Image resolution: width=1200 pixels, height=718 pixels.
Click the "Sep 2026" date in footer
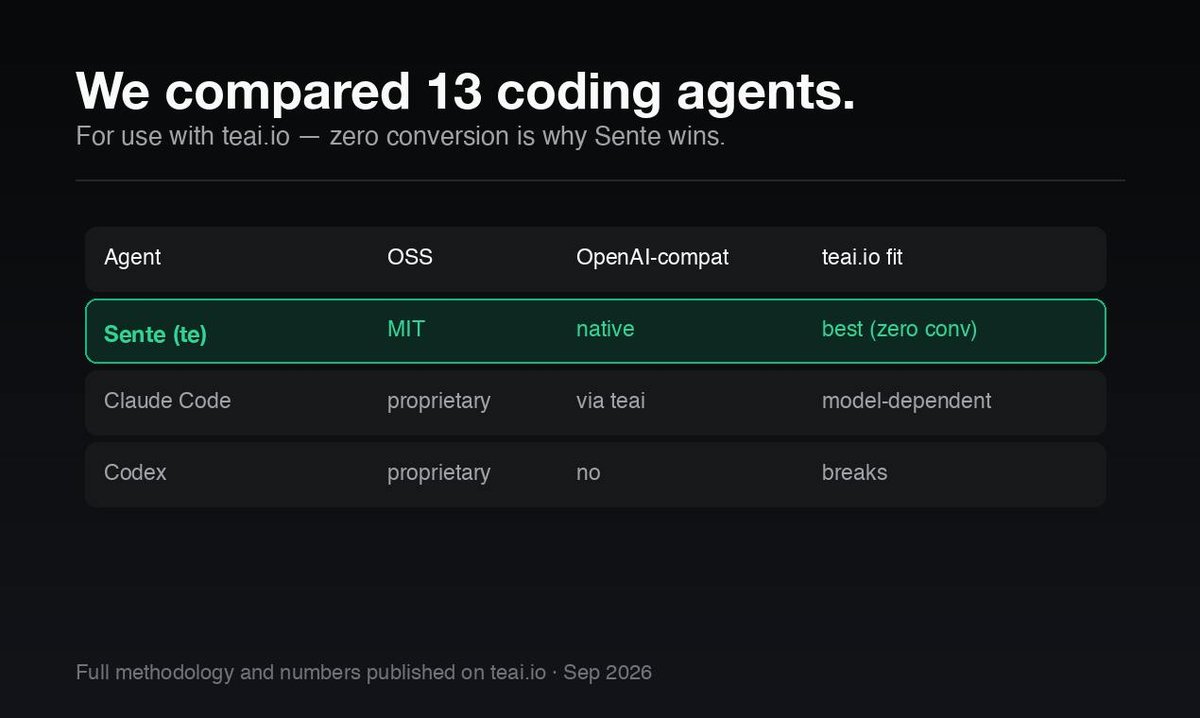tap(607, 673)
